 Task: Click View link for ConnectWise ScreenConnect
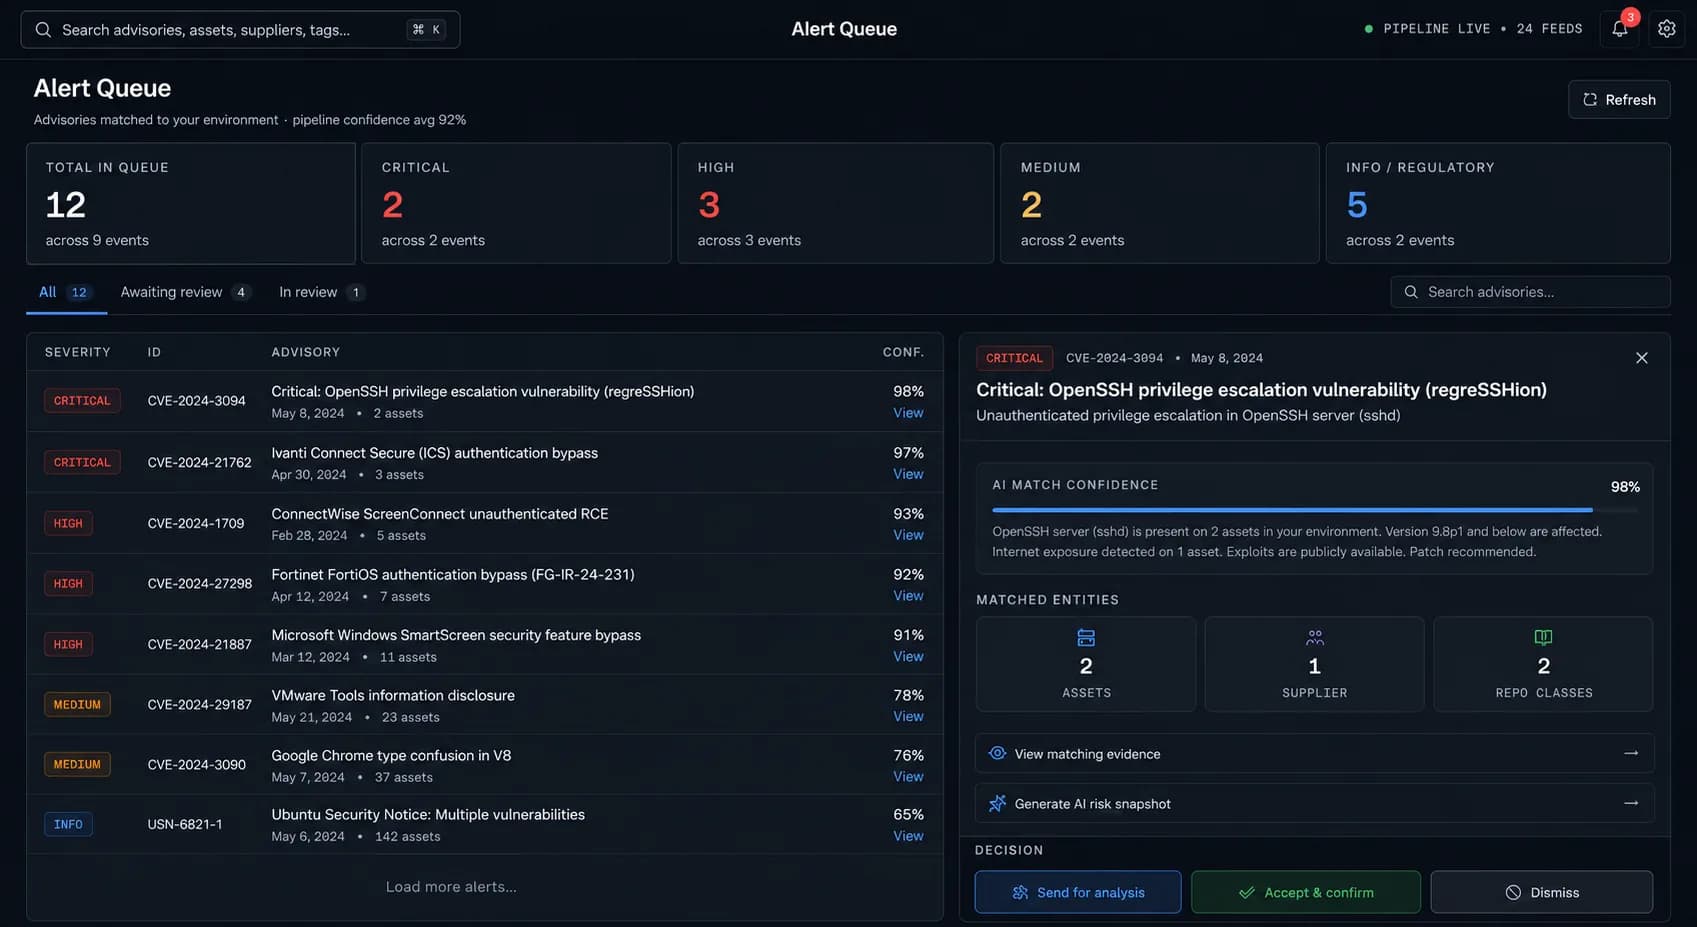click(x=908, y=535)
